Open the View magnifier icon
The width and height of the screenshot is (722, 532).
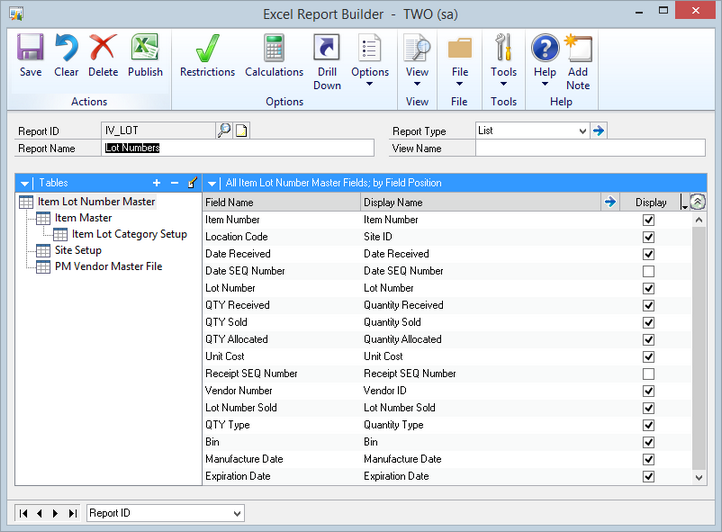[417, 47]
